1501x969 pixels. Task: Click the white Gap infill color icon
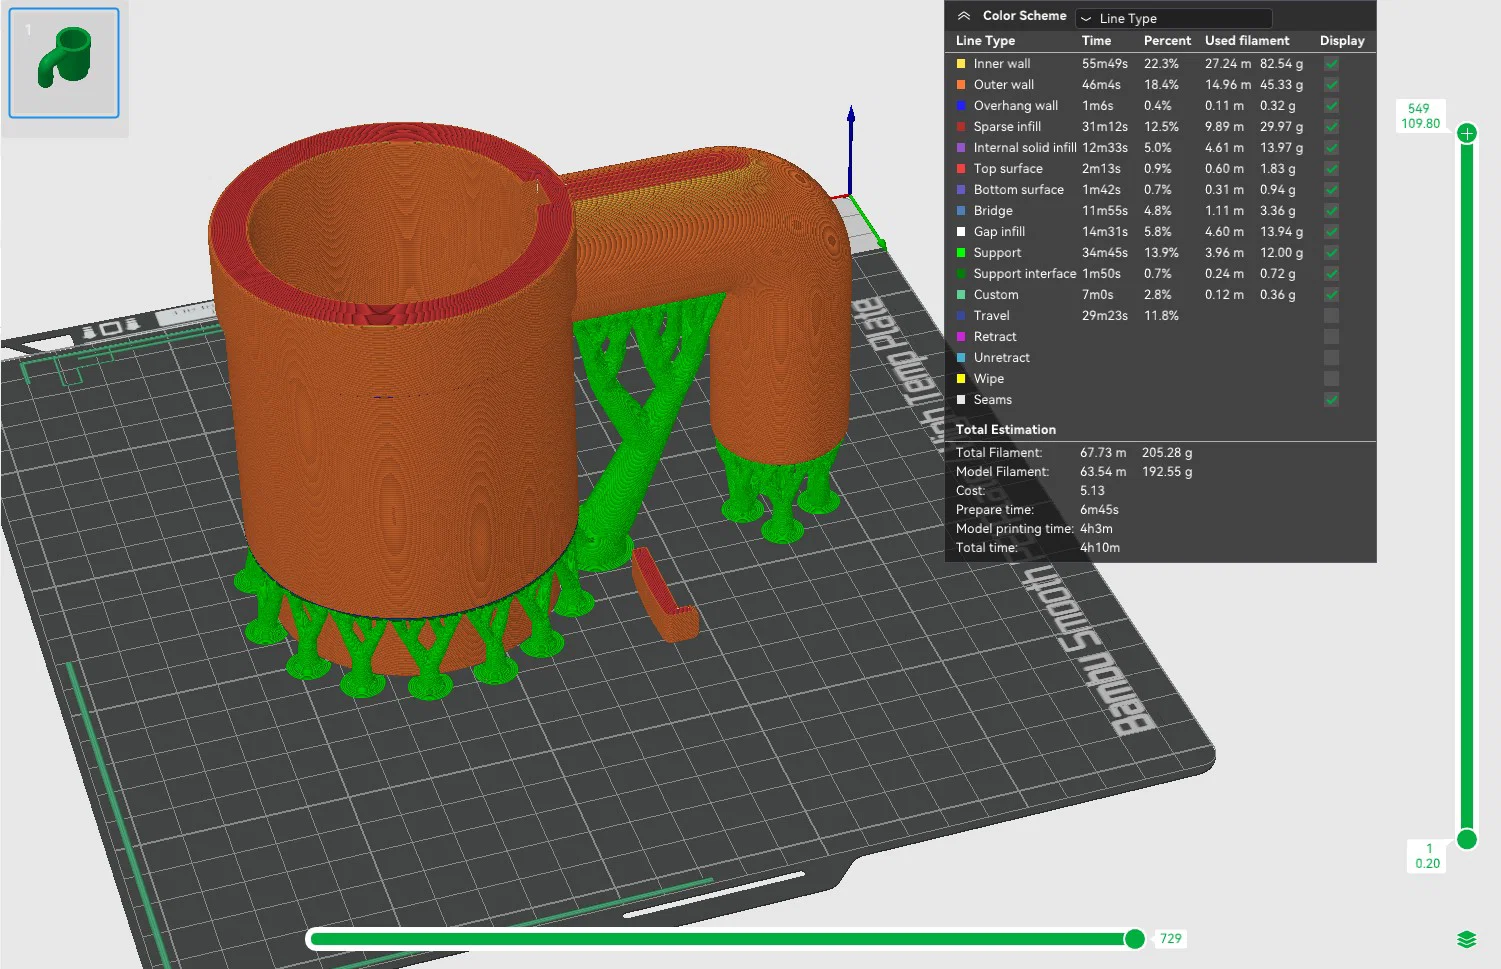(x=961, y=232)
